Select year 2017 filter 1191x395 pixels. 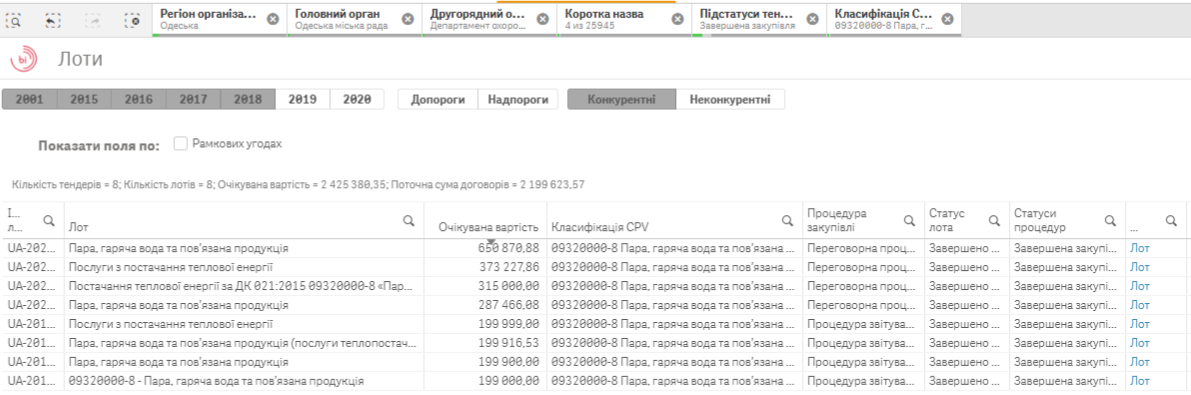click(193, 100)
